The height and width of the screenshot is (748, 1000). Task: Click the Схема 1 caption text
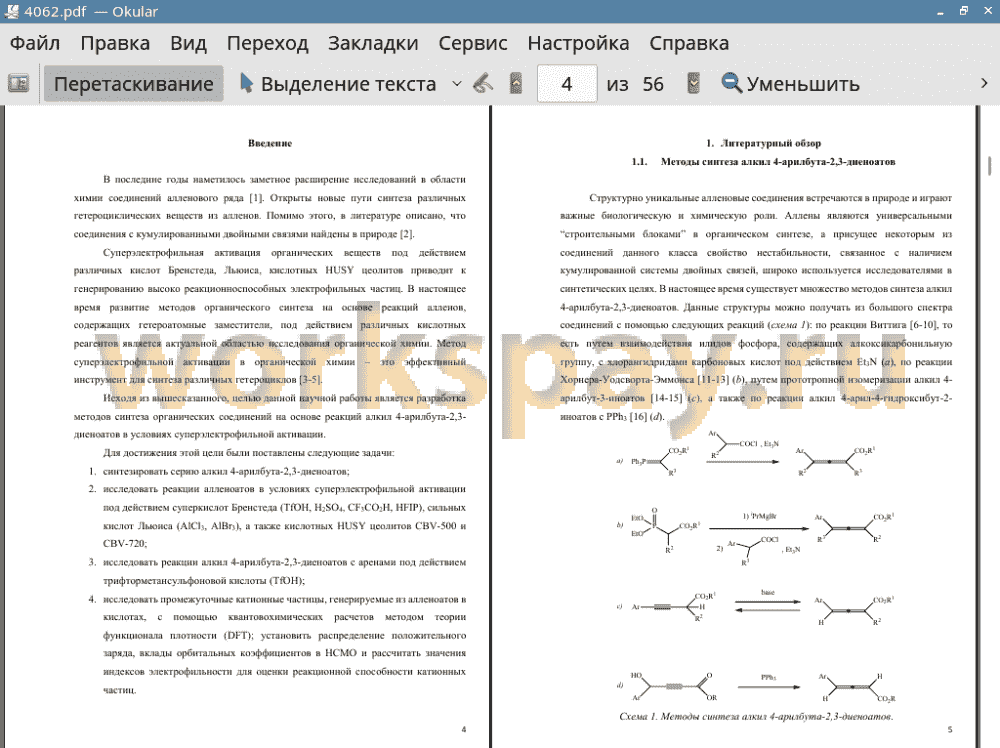tap(756, 716)
